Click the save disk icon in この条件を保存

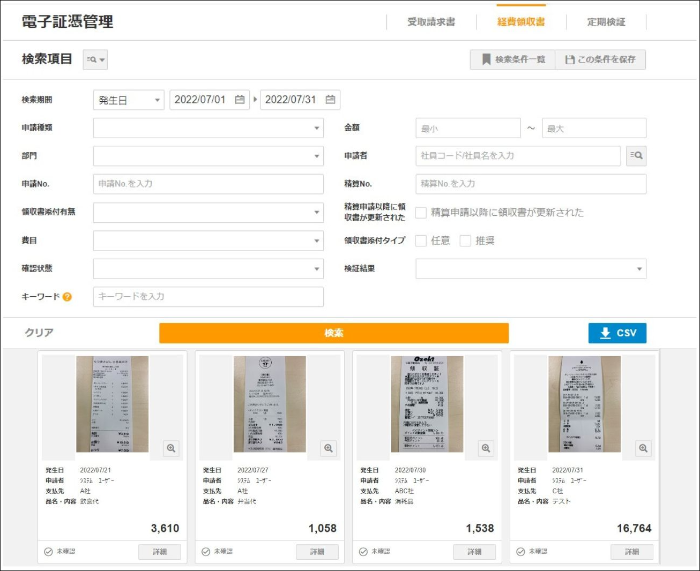569,59
